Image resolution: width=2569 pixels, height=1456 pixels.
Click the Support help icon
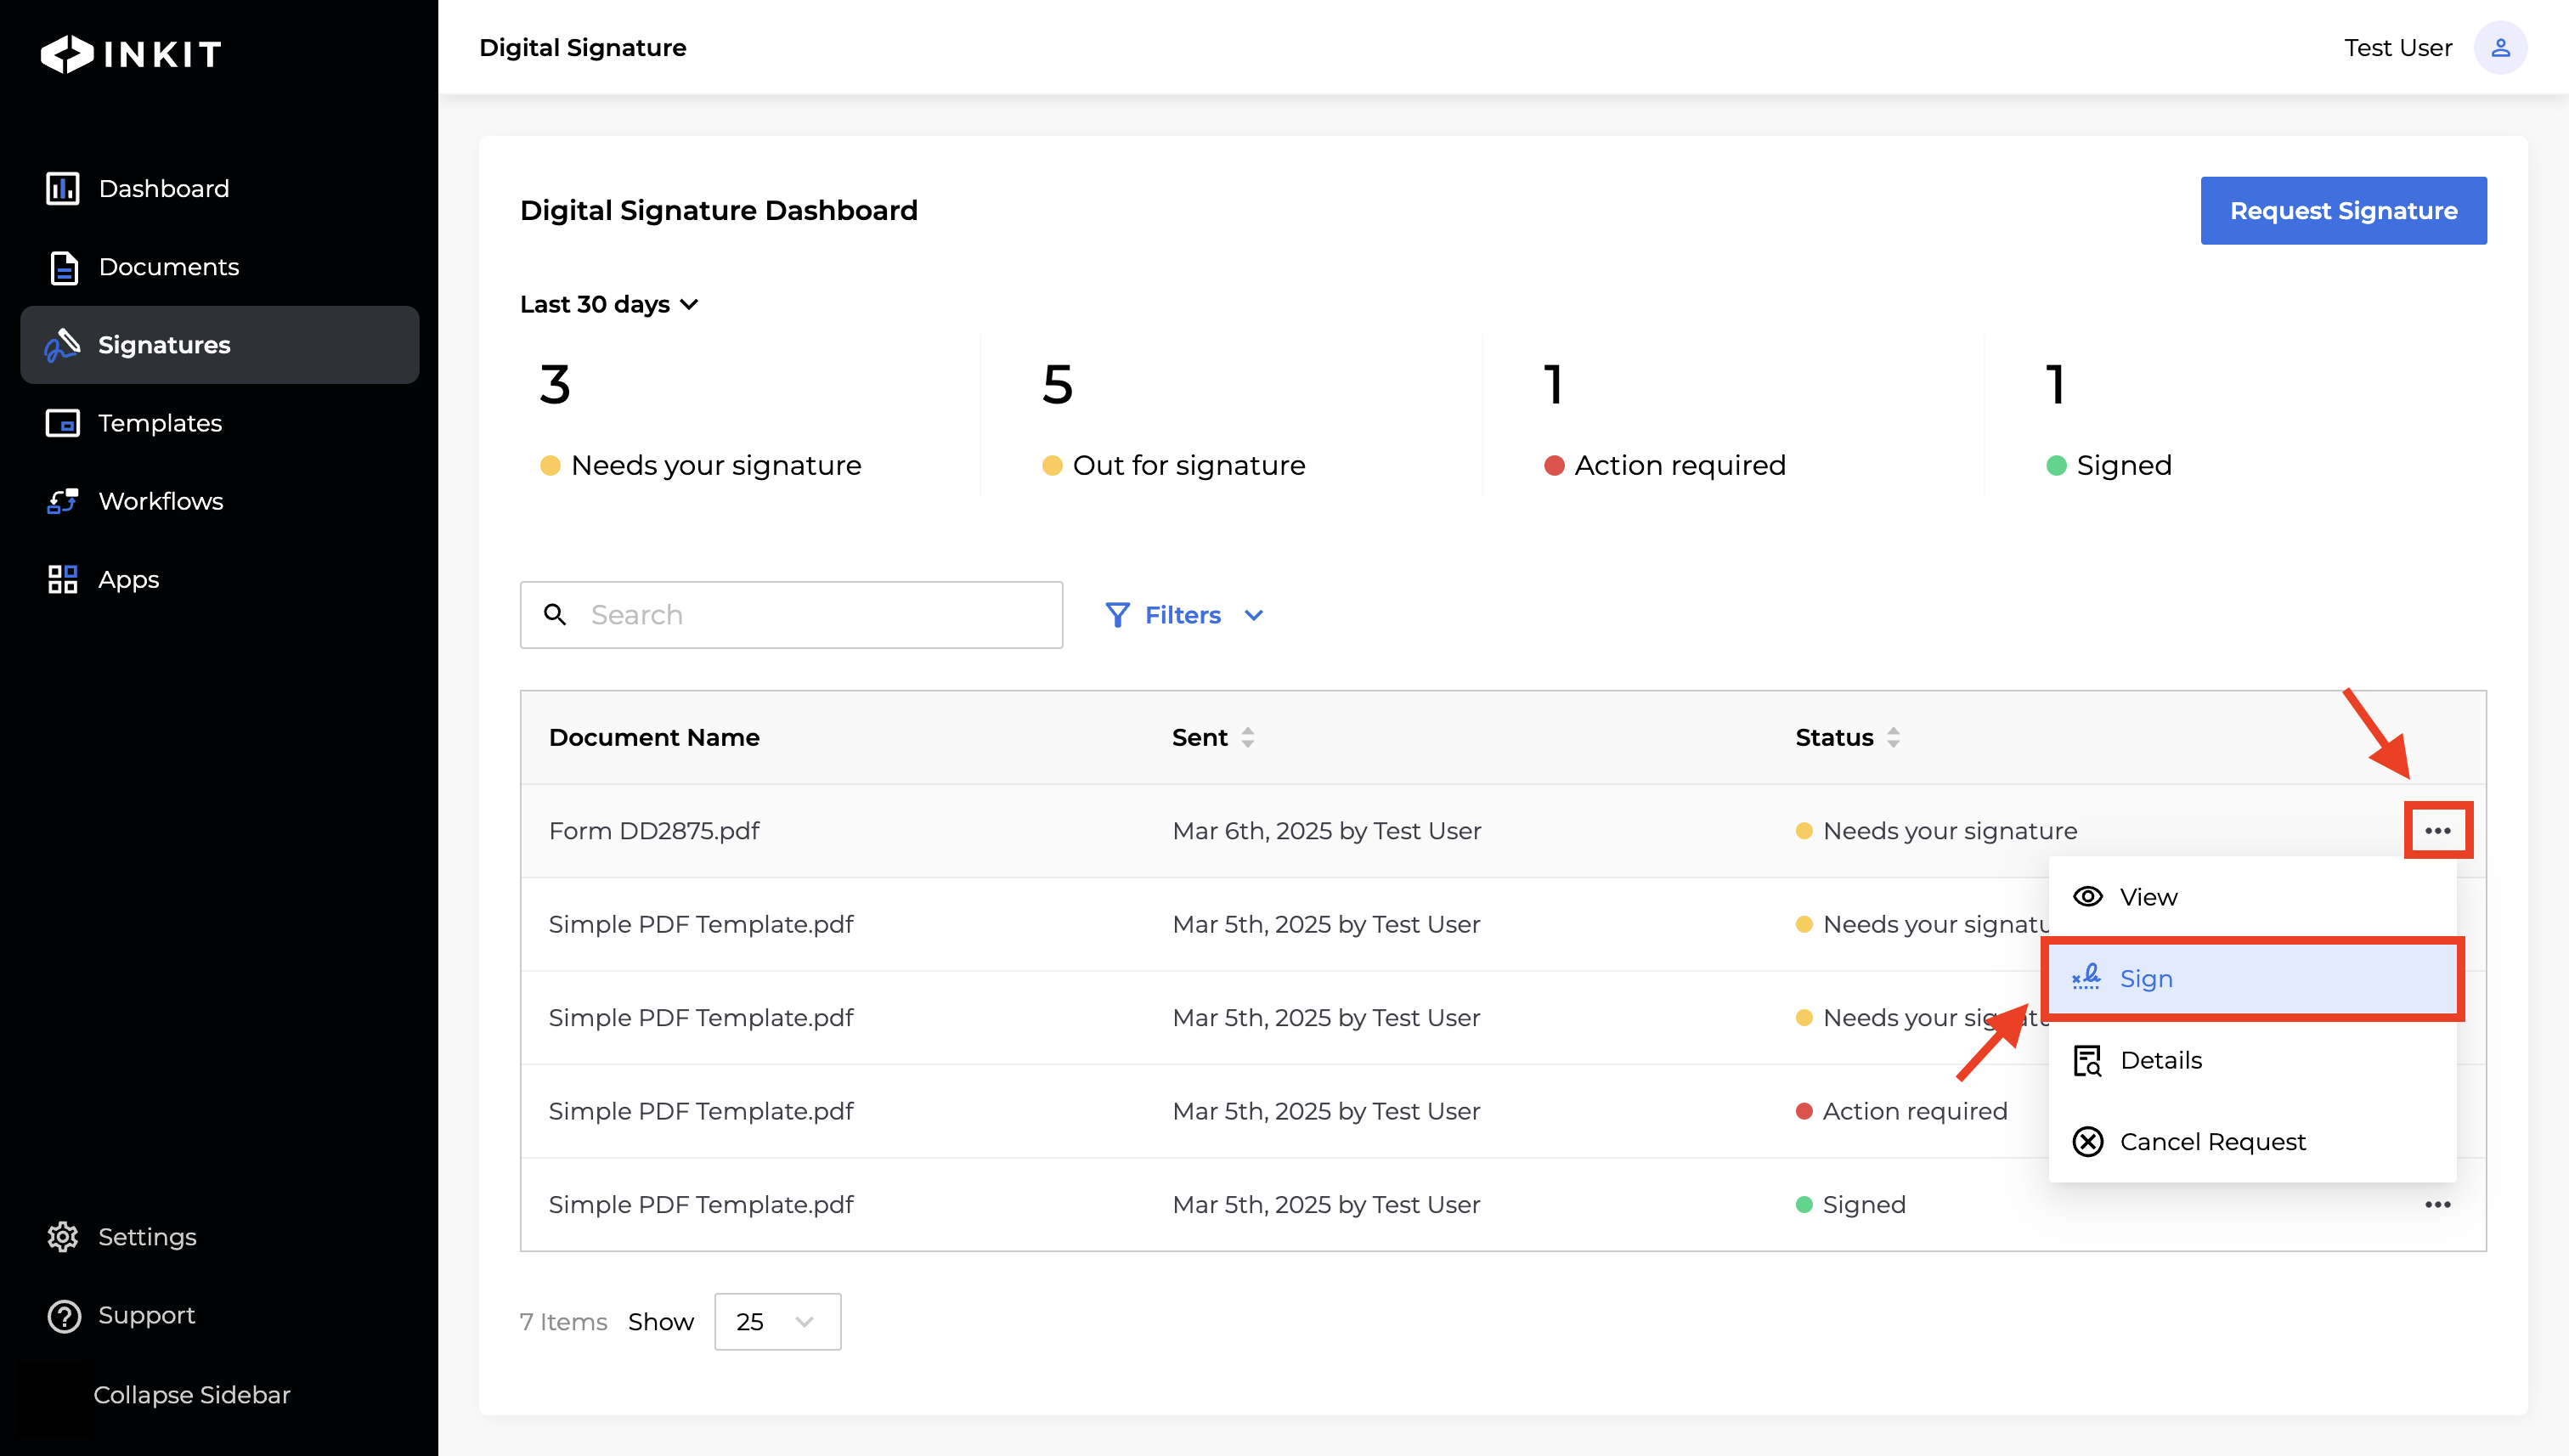click(x=63, y=1315)
